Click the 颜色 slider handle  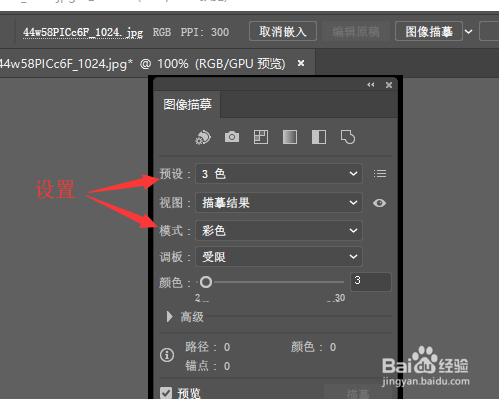tap(206, 282)
